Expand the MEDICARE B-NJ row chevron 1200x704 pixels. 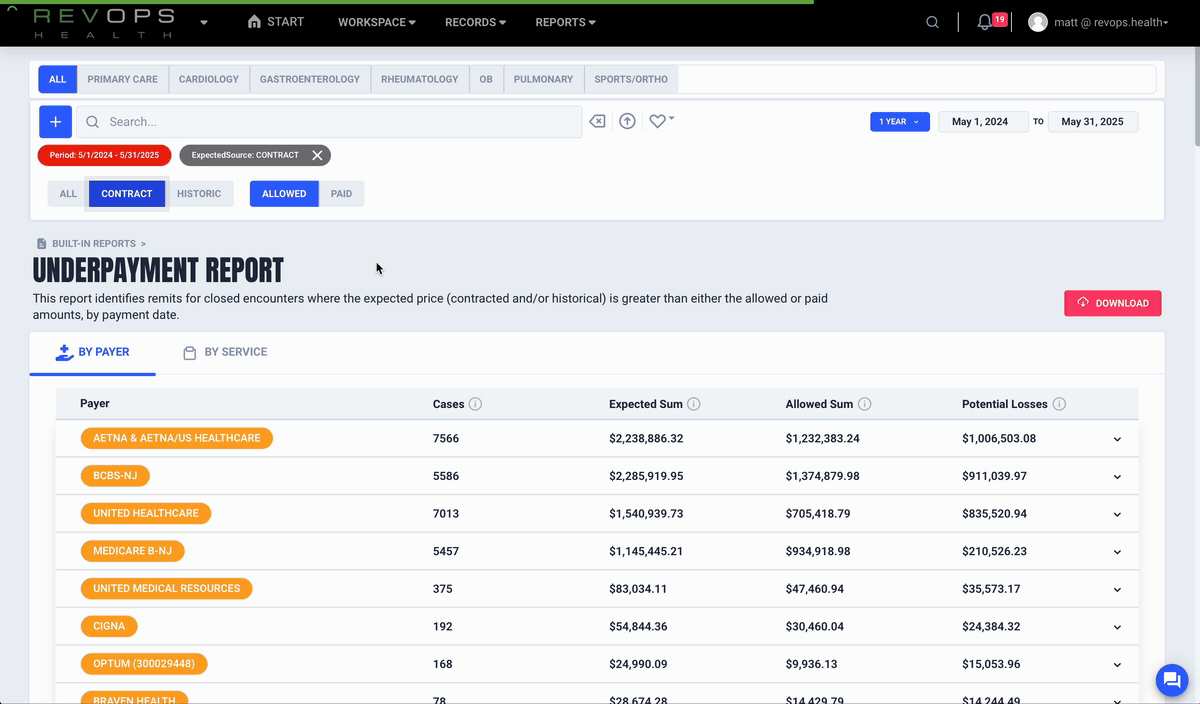1117,552
